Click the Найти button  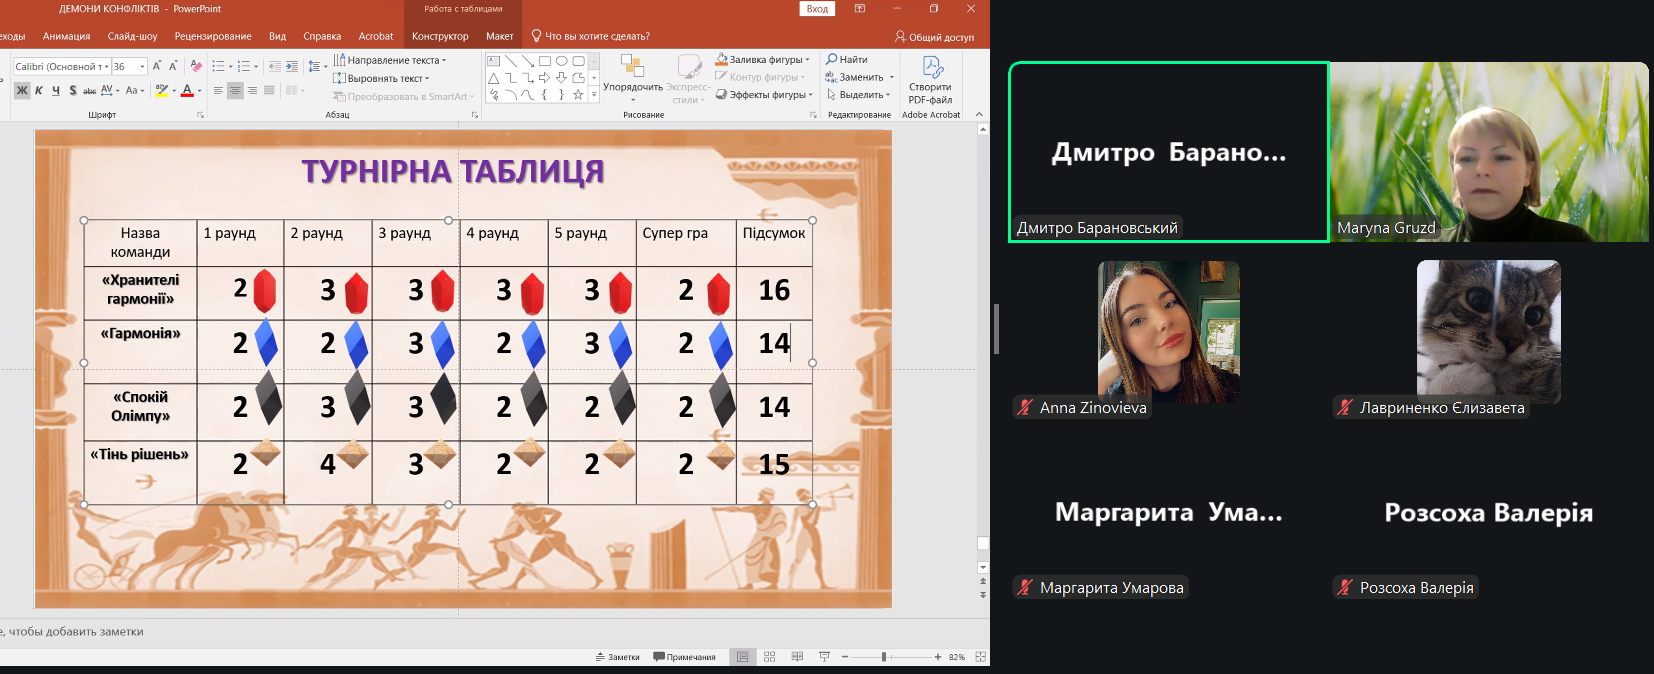coord(847,60)
